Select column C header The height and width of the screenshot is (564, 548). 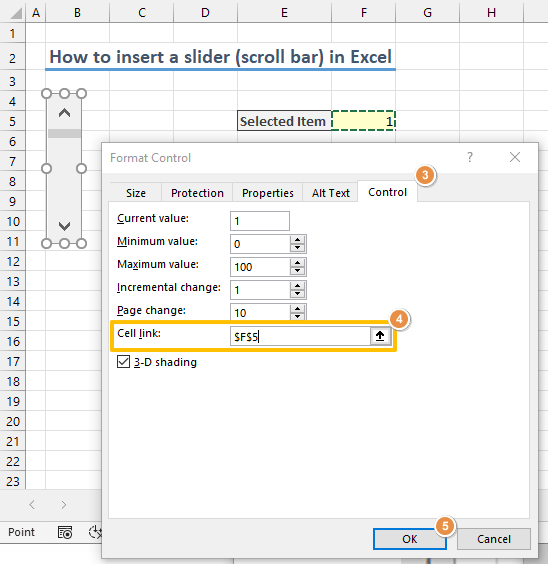tap(142, 12)
